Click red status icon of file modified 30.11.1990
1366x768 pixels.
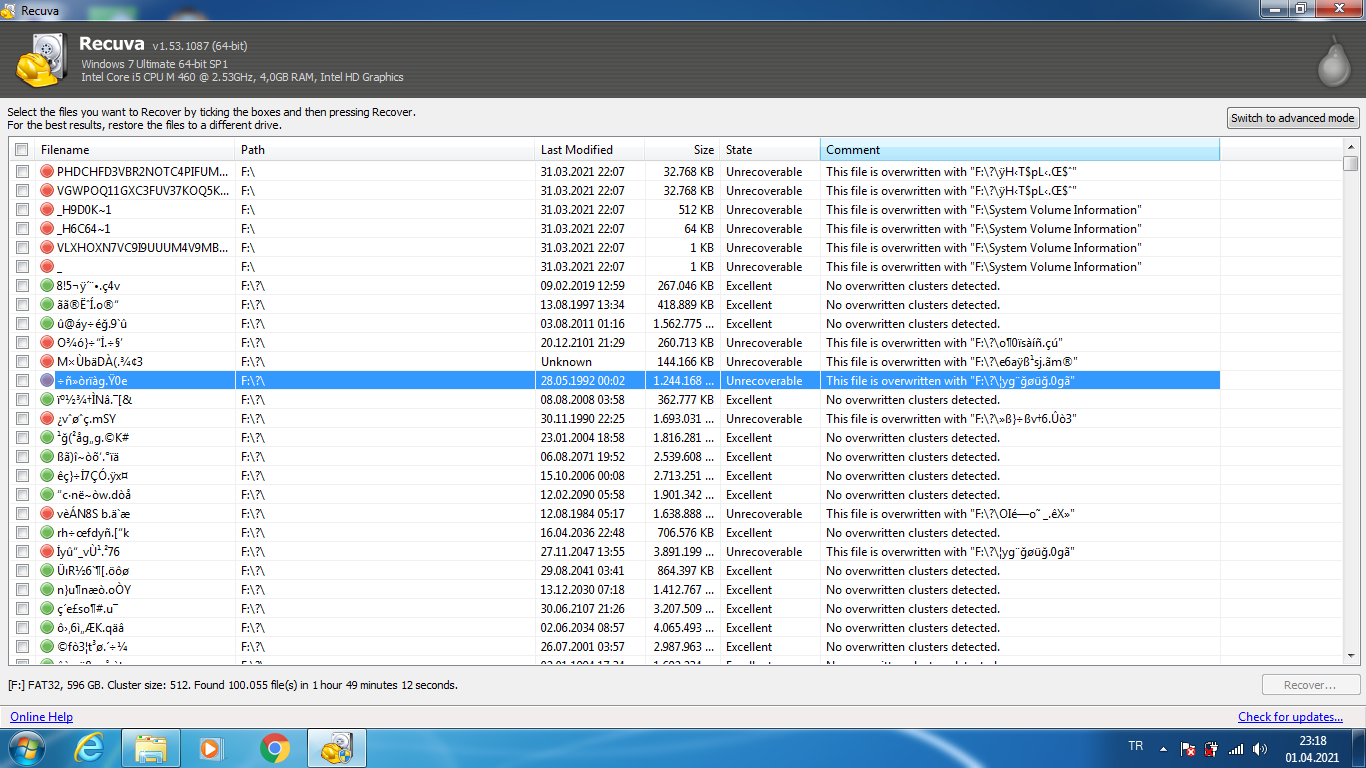(47, 419)
